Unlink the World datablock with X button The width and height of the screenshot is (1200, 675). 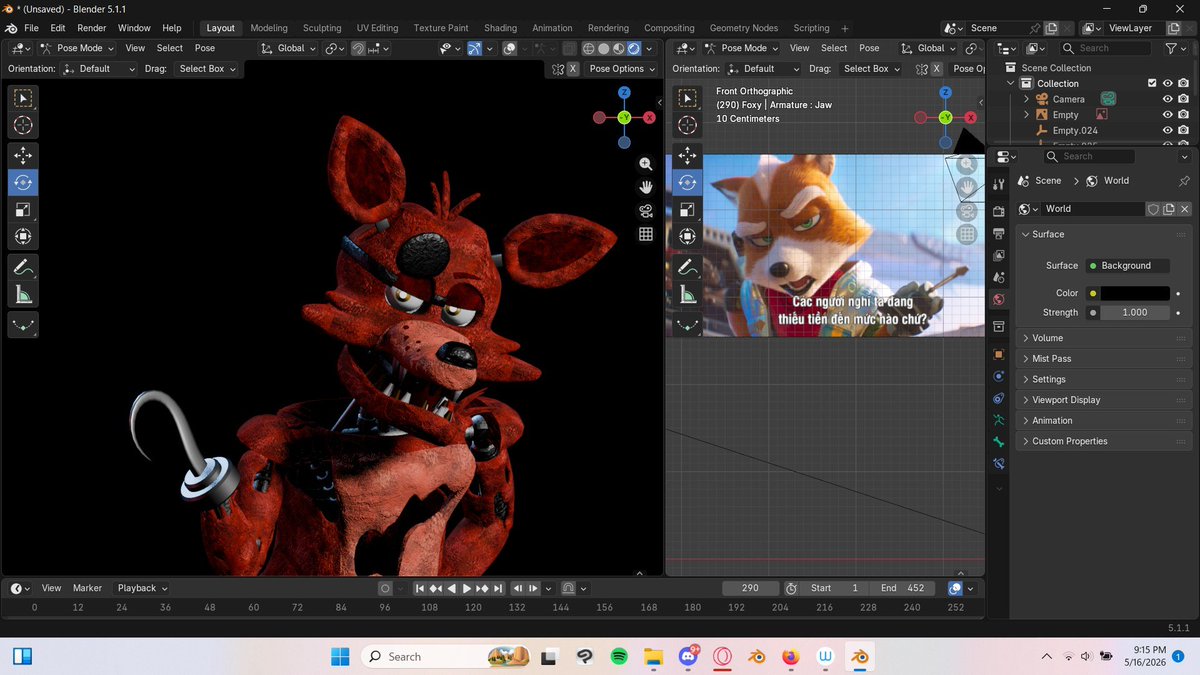(1185, 209)
